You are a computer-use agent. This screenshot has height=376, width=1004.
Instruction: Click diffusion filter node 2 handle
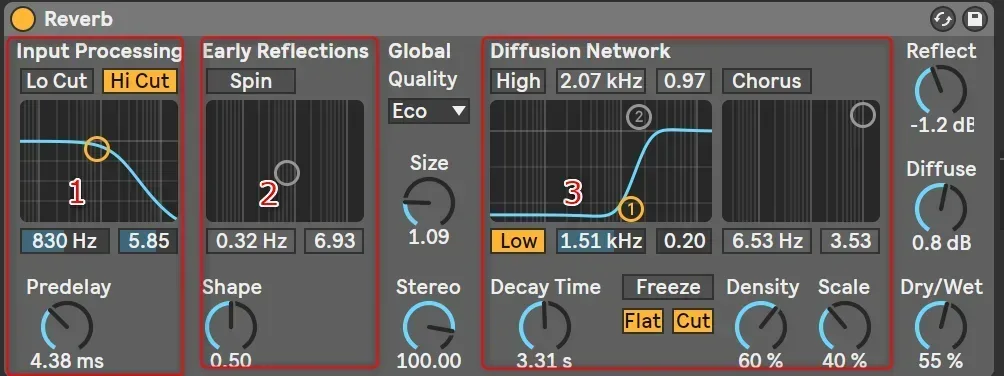point(639,117)
